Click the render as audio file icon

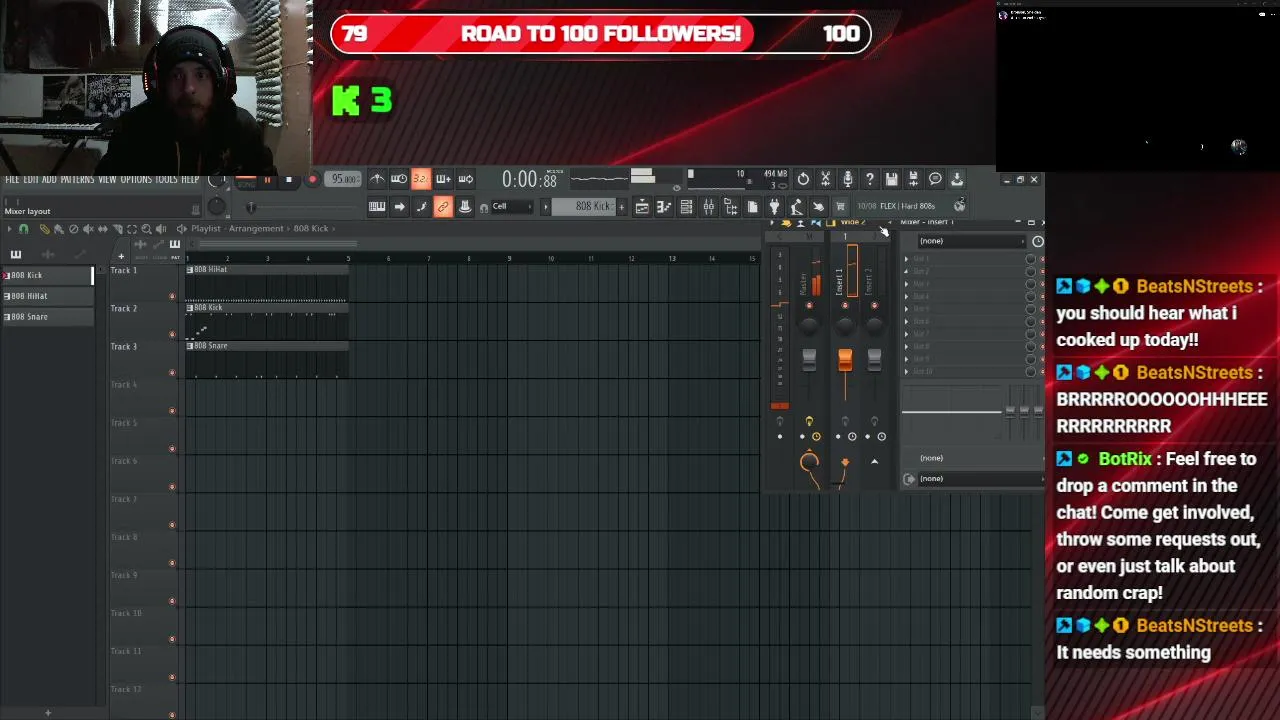click(x=913, y=179)
